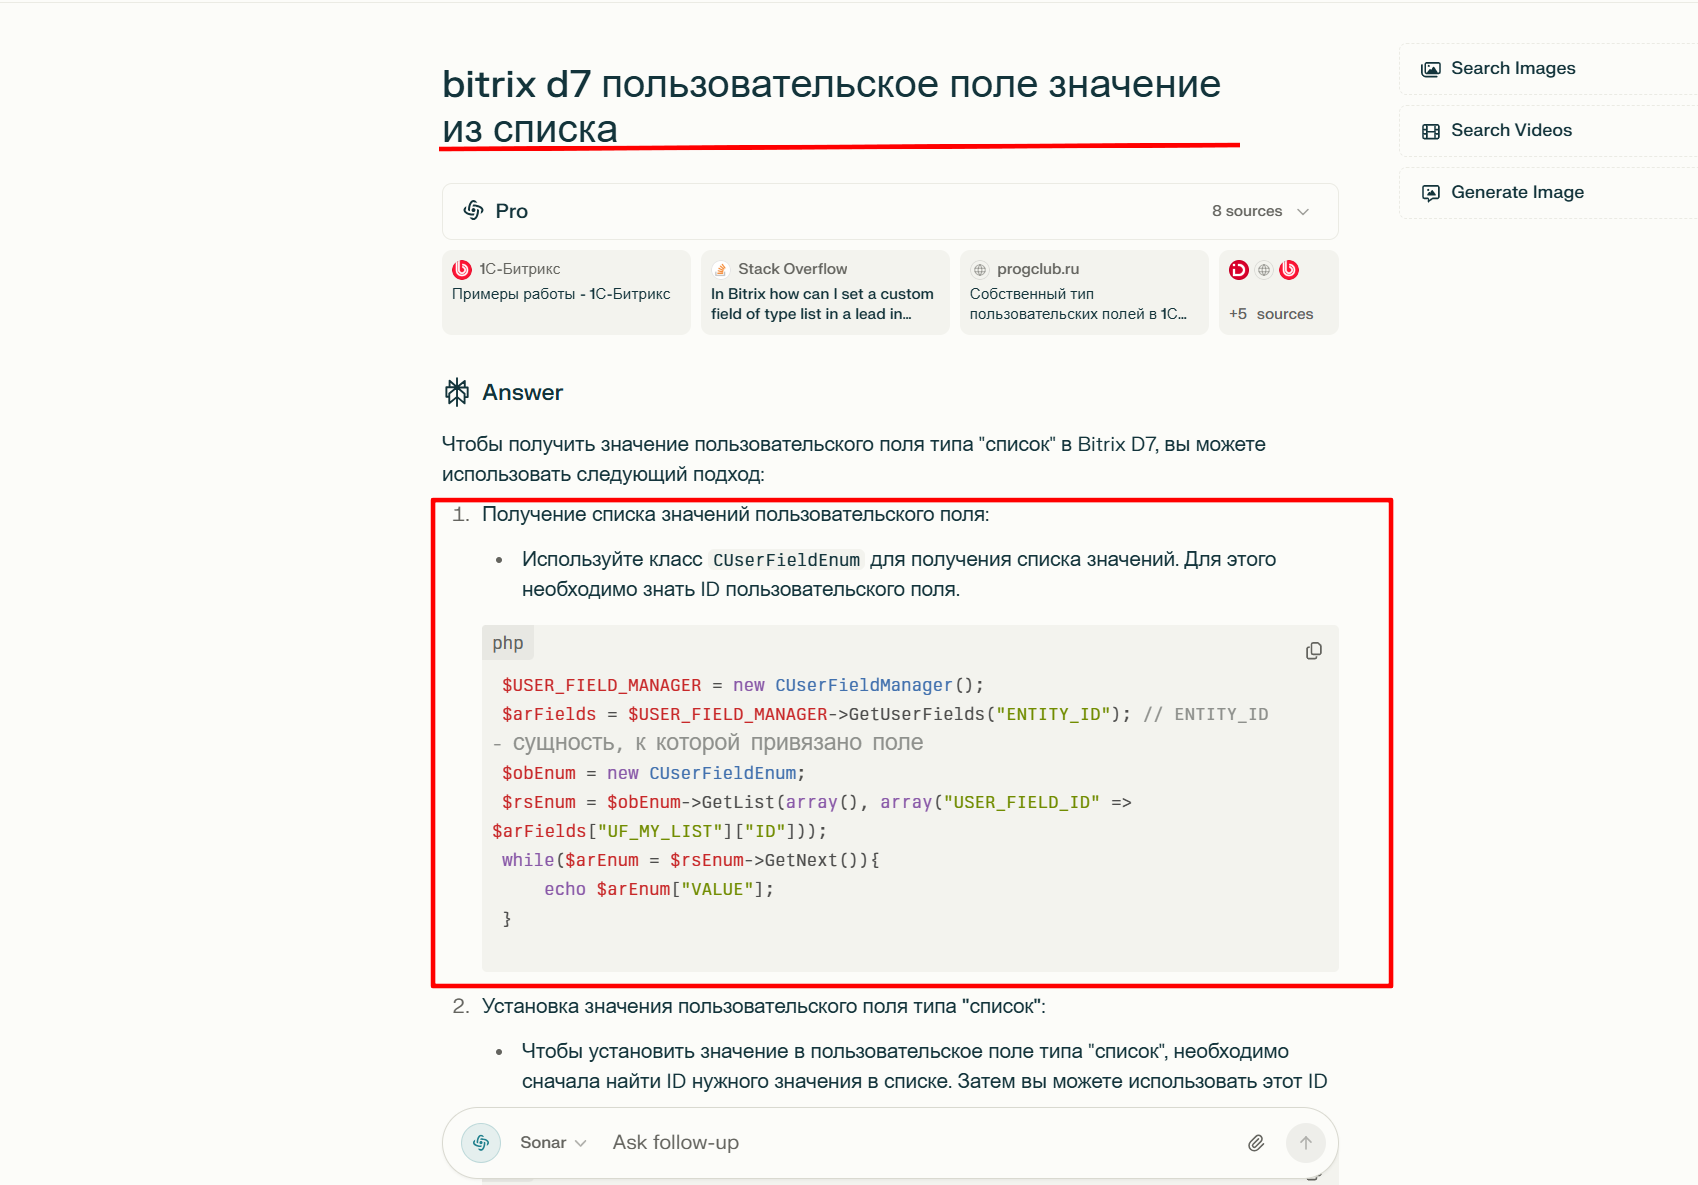Click the Sonar model logo in input bar
This screenshot has height=1185, width=1698.
(x=480, y=1142)
